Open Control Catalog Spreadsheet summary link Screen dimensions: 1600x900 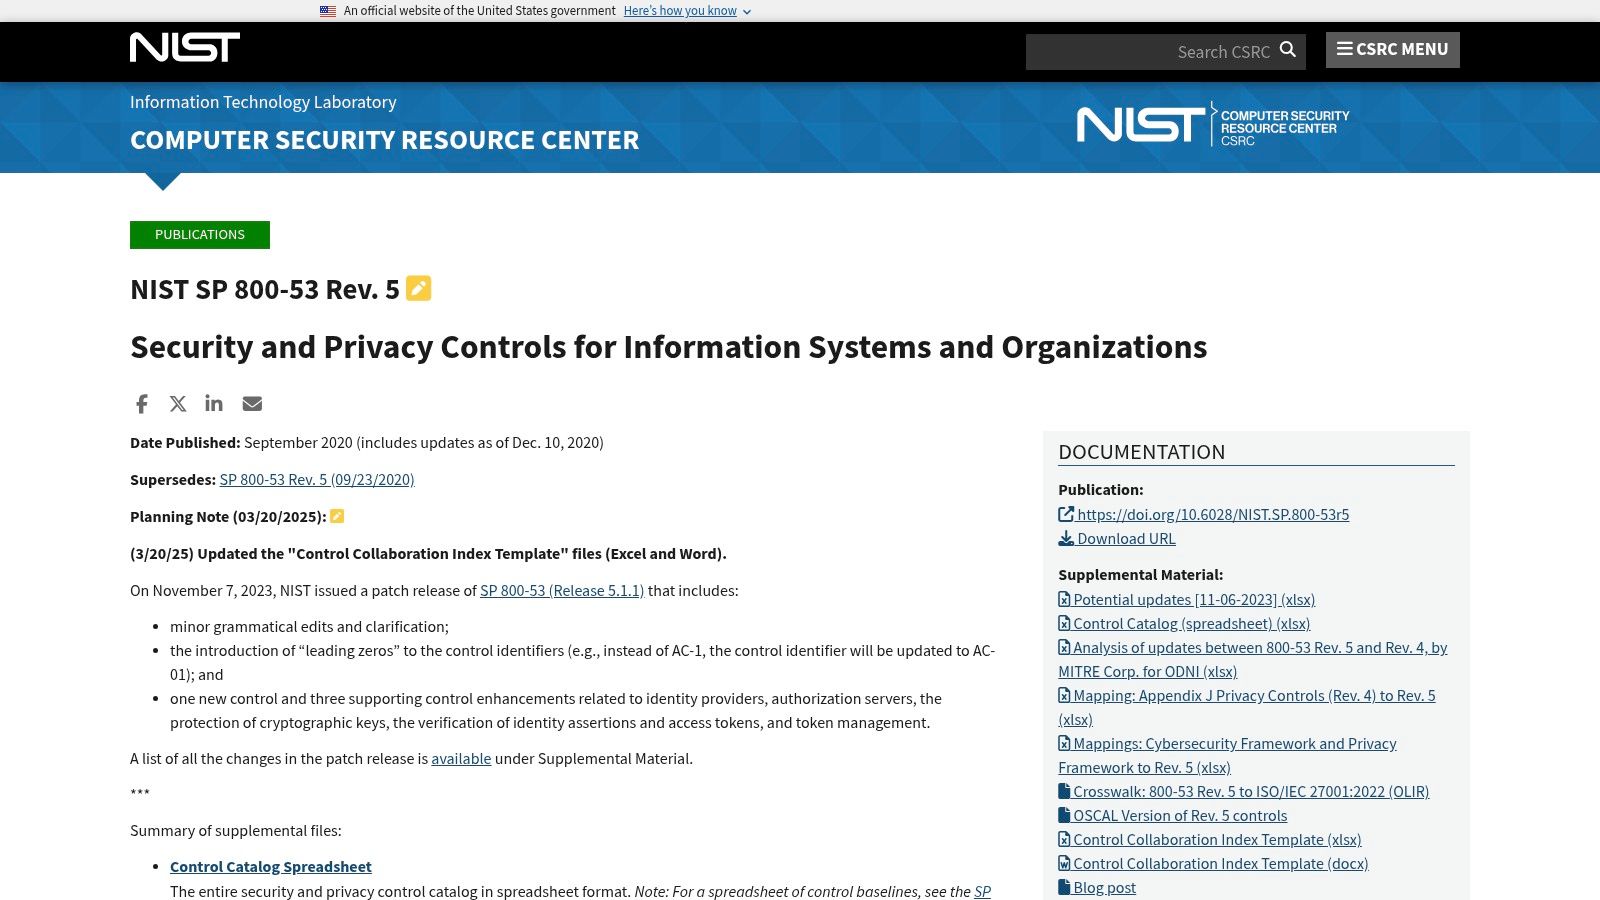tap(271, 867)
